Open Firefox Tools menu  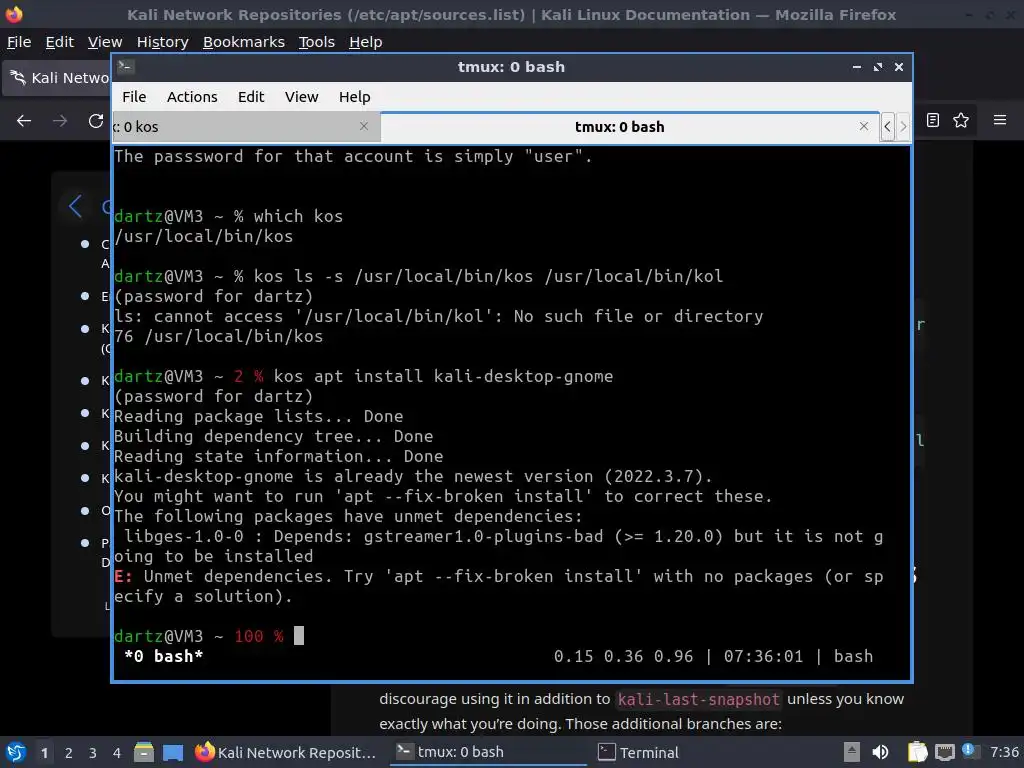coord(317,42)
